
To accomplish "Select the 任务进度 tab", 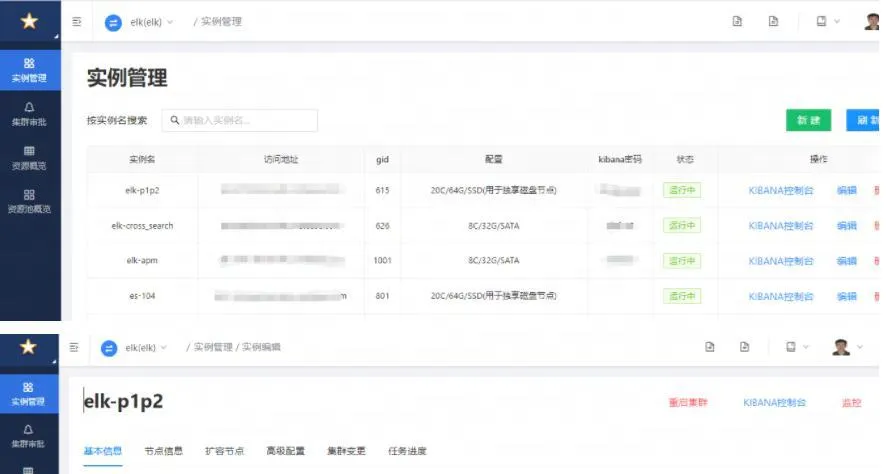I will pos(407,451).
